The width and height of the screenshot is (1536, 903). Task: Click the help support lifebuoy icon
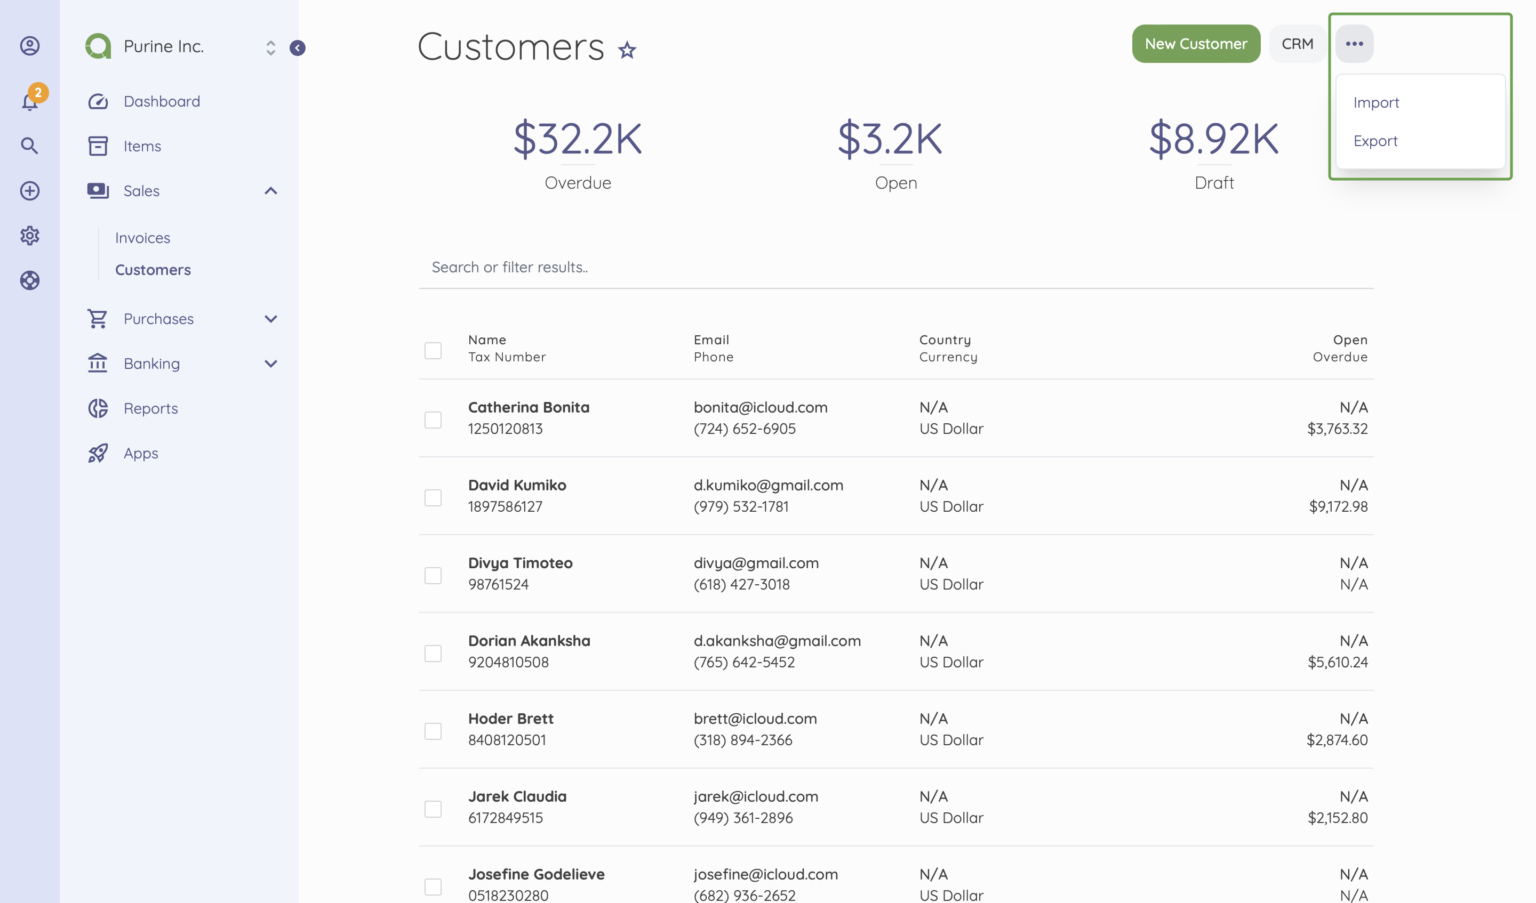(x=30, y=281)
